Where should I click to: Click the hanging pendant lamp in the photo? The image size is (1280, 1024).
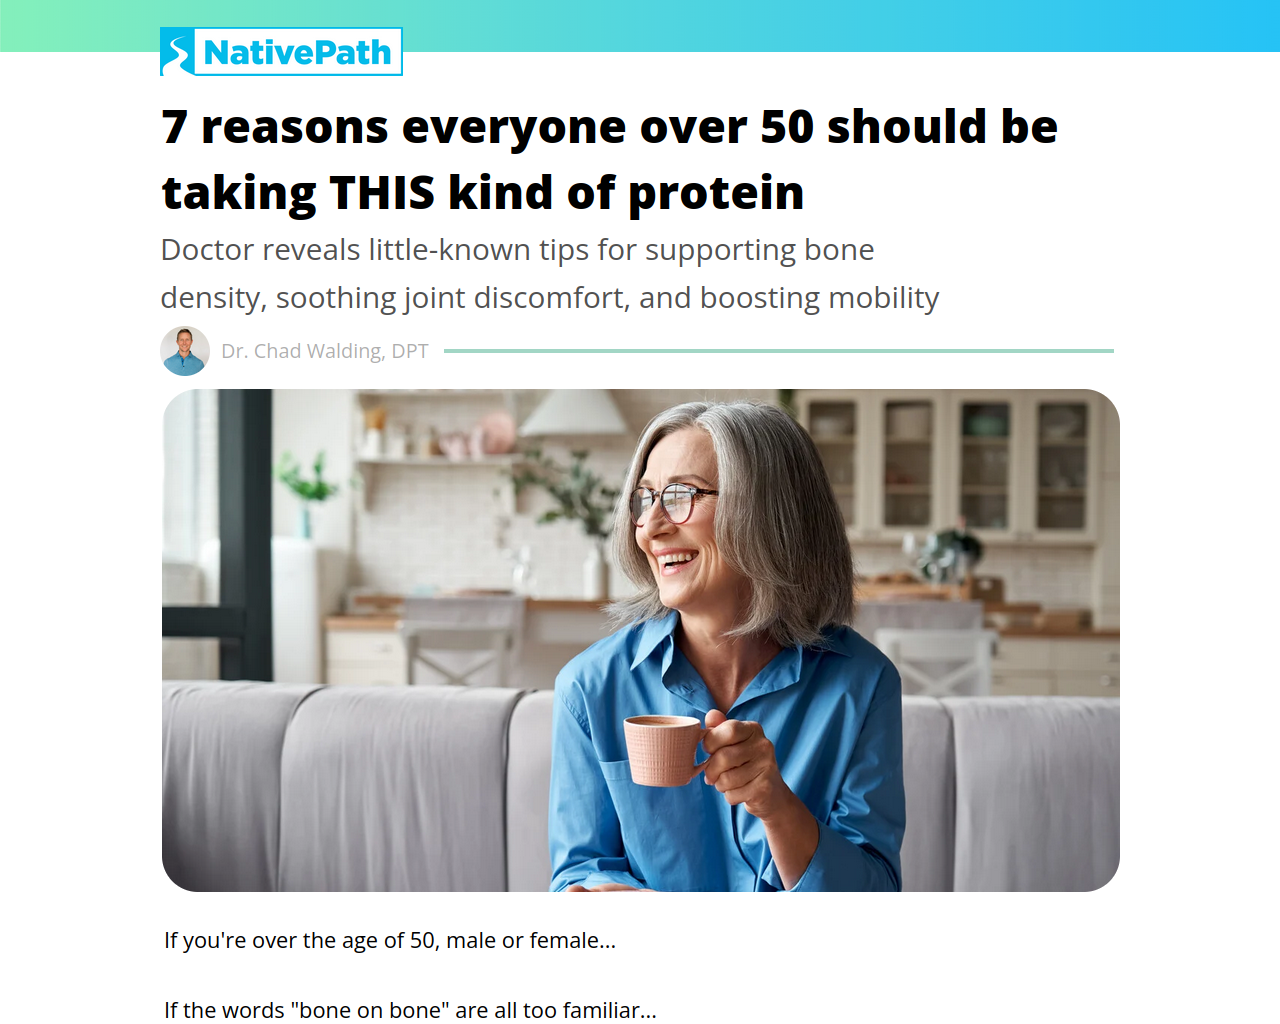click(x=573, y=411)
